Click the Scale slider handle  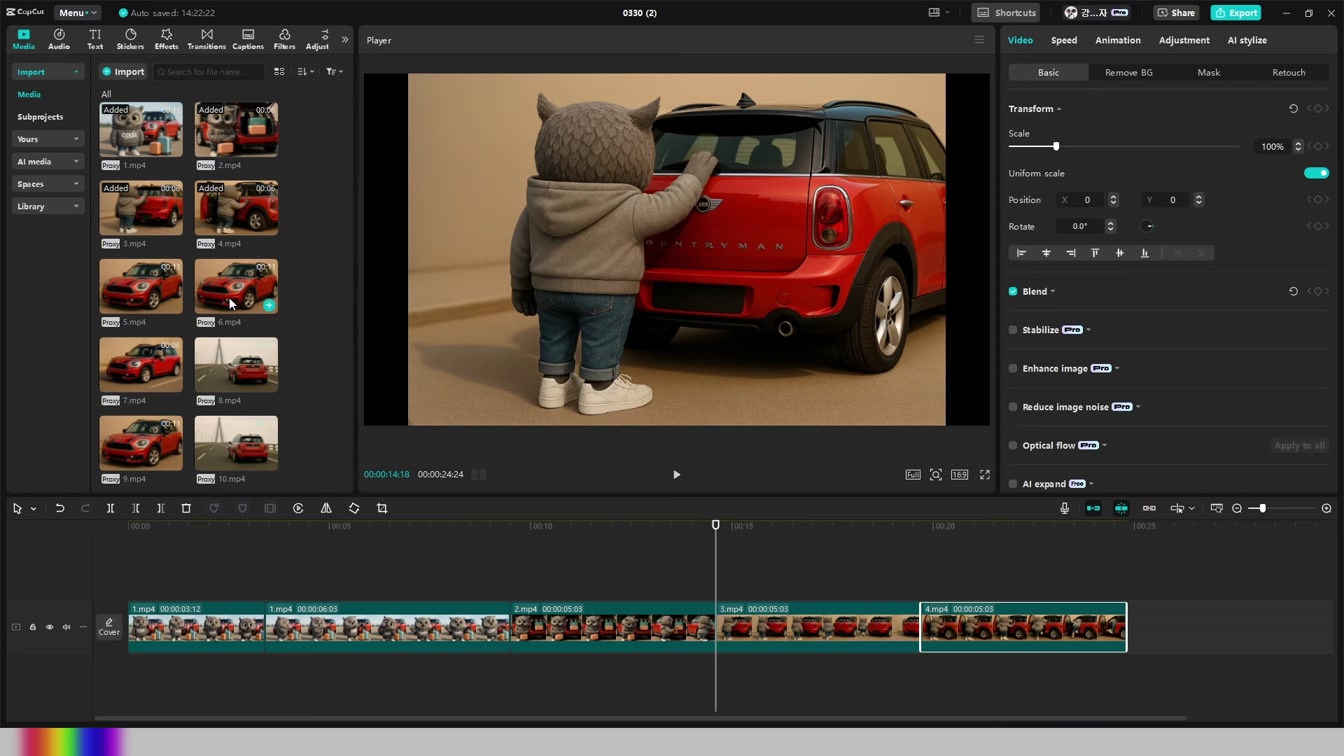click(1056, 147)
